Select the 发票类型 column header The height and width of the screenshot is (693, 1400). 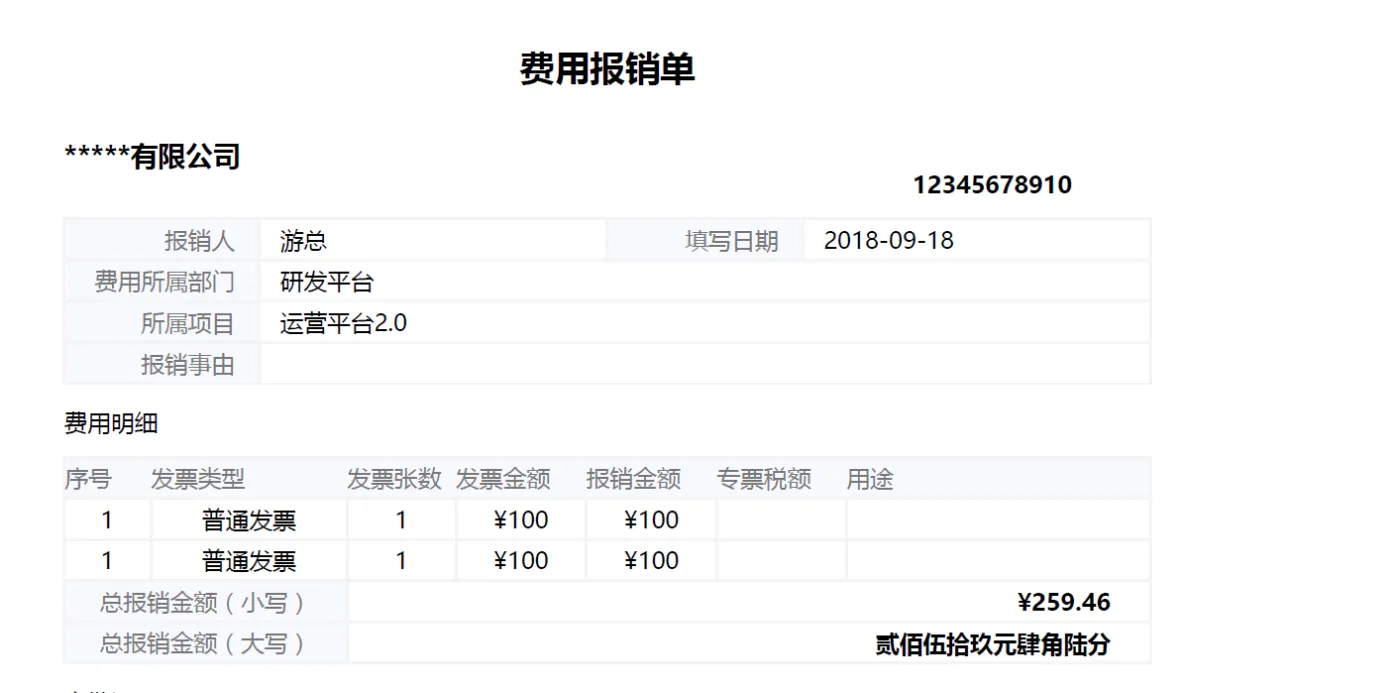pos(198,480)
